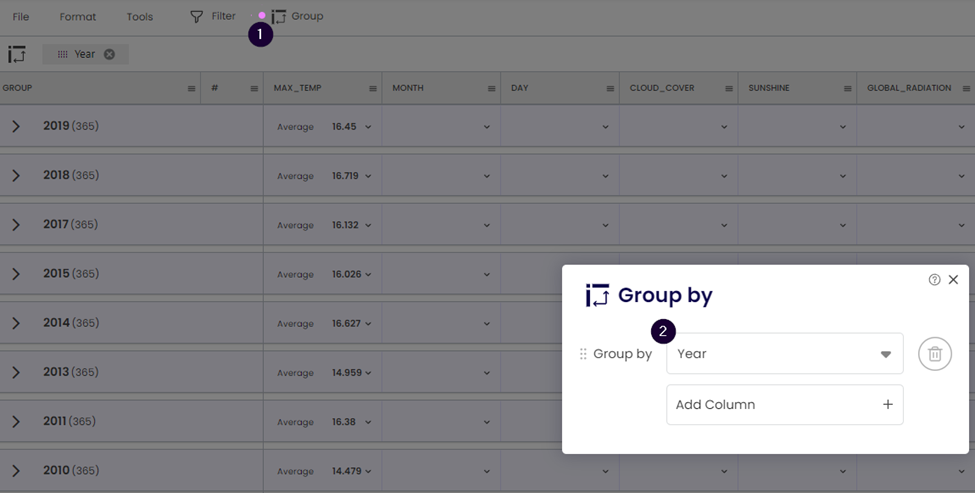The width and height of the screenshot is (975, 493).
Task: Click the delete trash icon in Group by
Action: 934,354
